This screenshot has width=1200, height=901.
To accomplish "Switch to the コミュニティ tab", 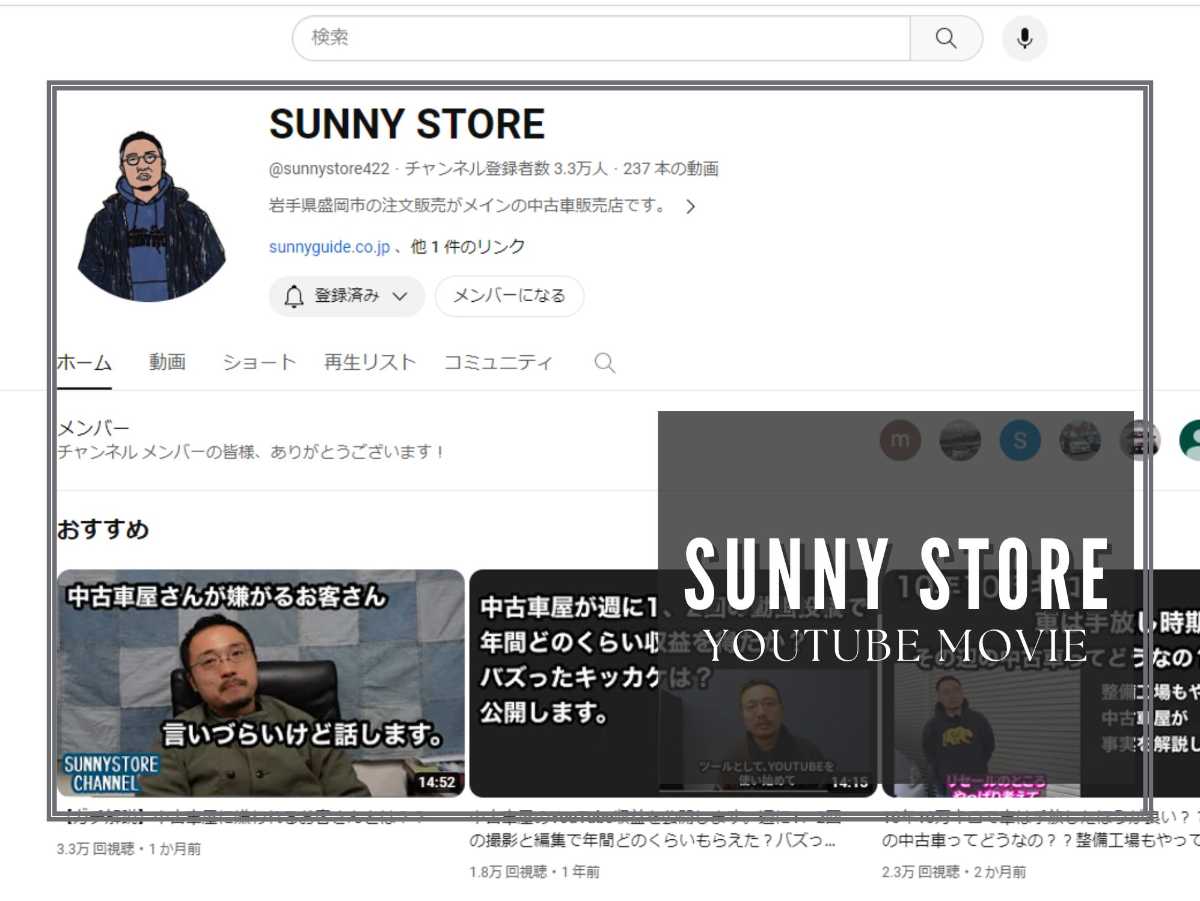I will click(x=499, y=362).
